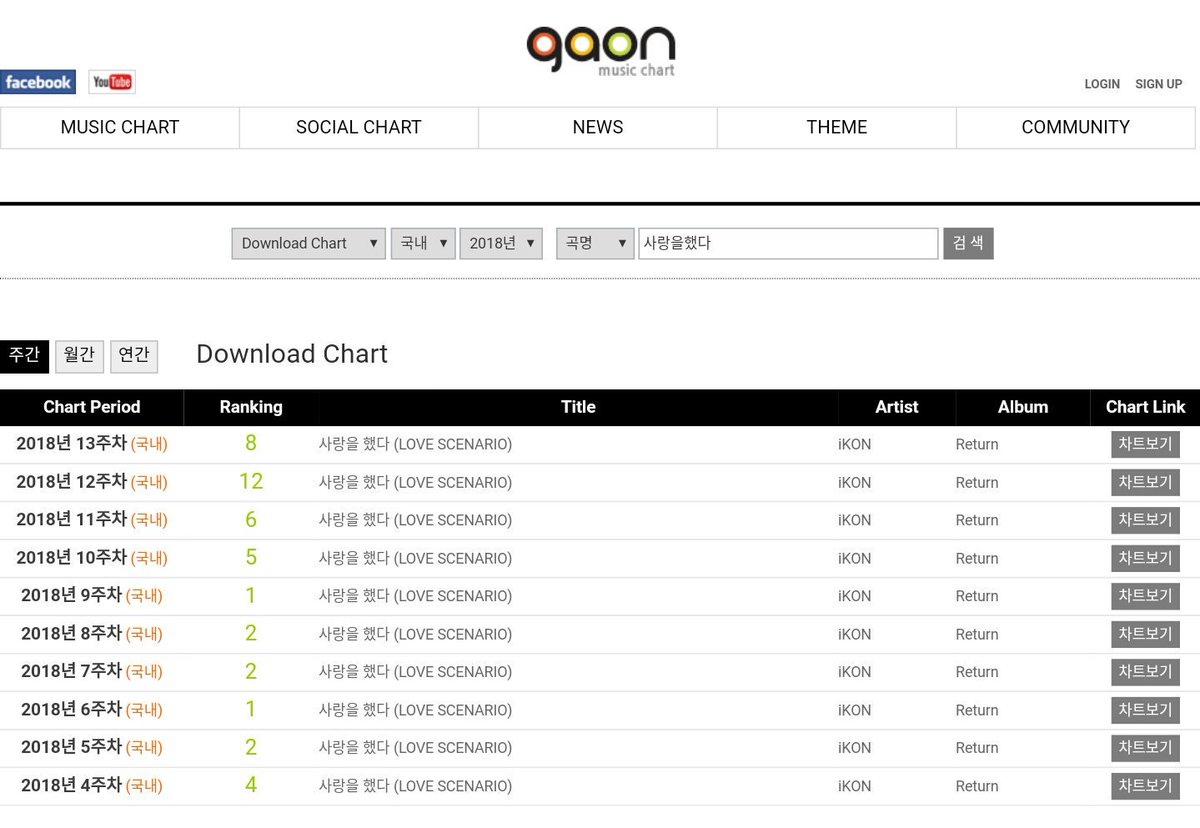The height and width of the screenshot is (828, 1200).
Task: Click the Ranking column header
Action: point(251,407)
